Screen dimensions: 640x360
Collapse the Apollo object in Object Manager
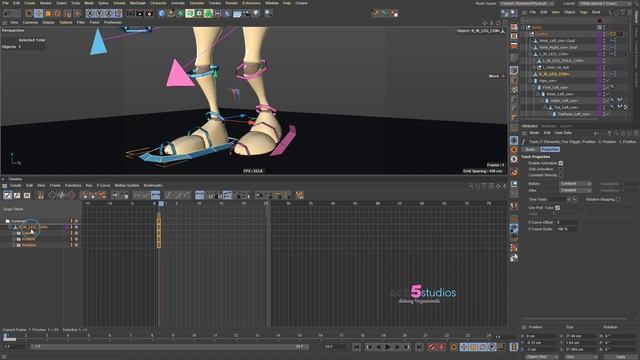tap(524, 27)
